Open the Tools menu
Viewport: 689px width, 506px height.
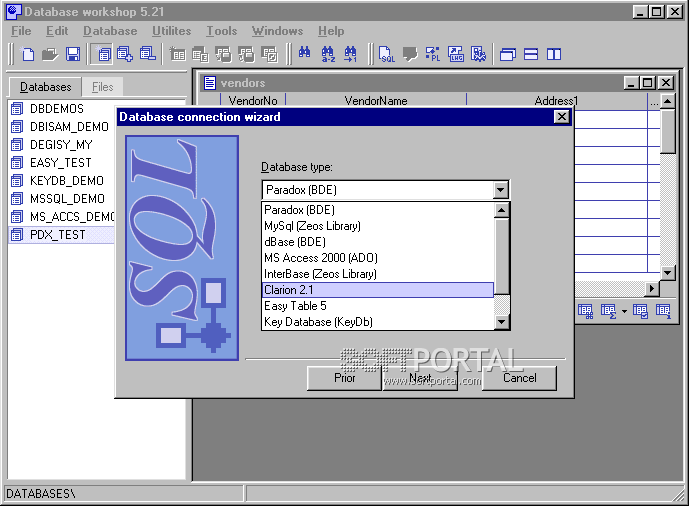[x=221, y=31]
